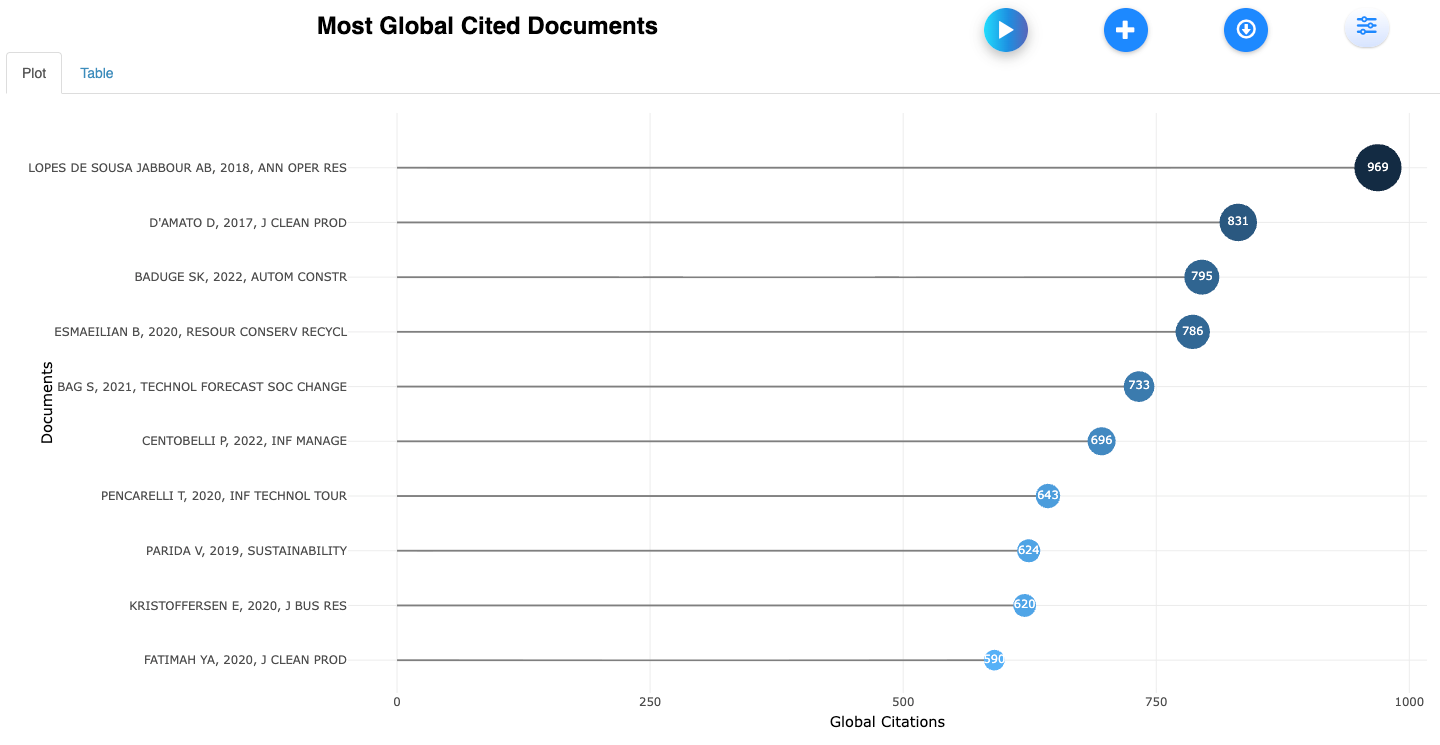Click the D'AMATO D, 2017 document label
This screenshot has width=1440, height=745.
coord(247,222)
